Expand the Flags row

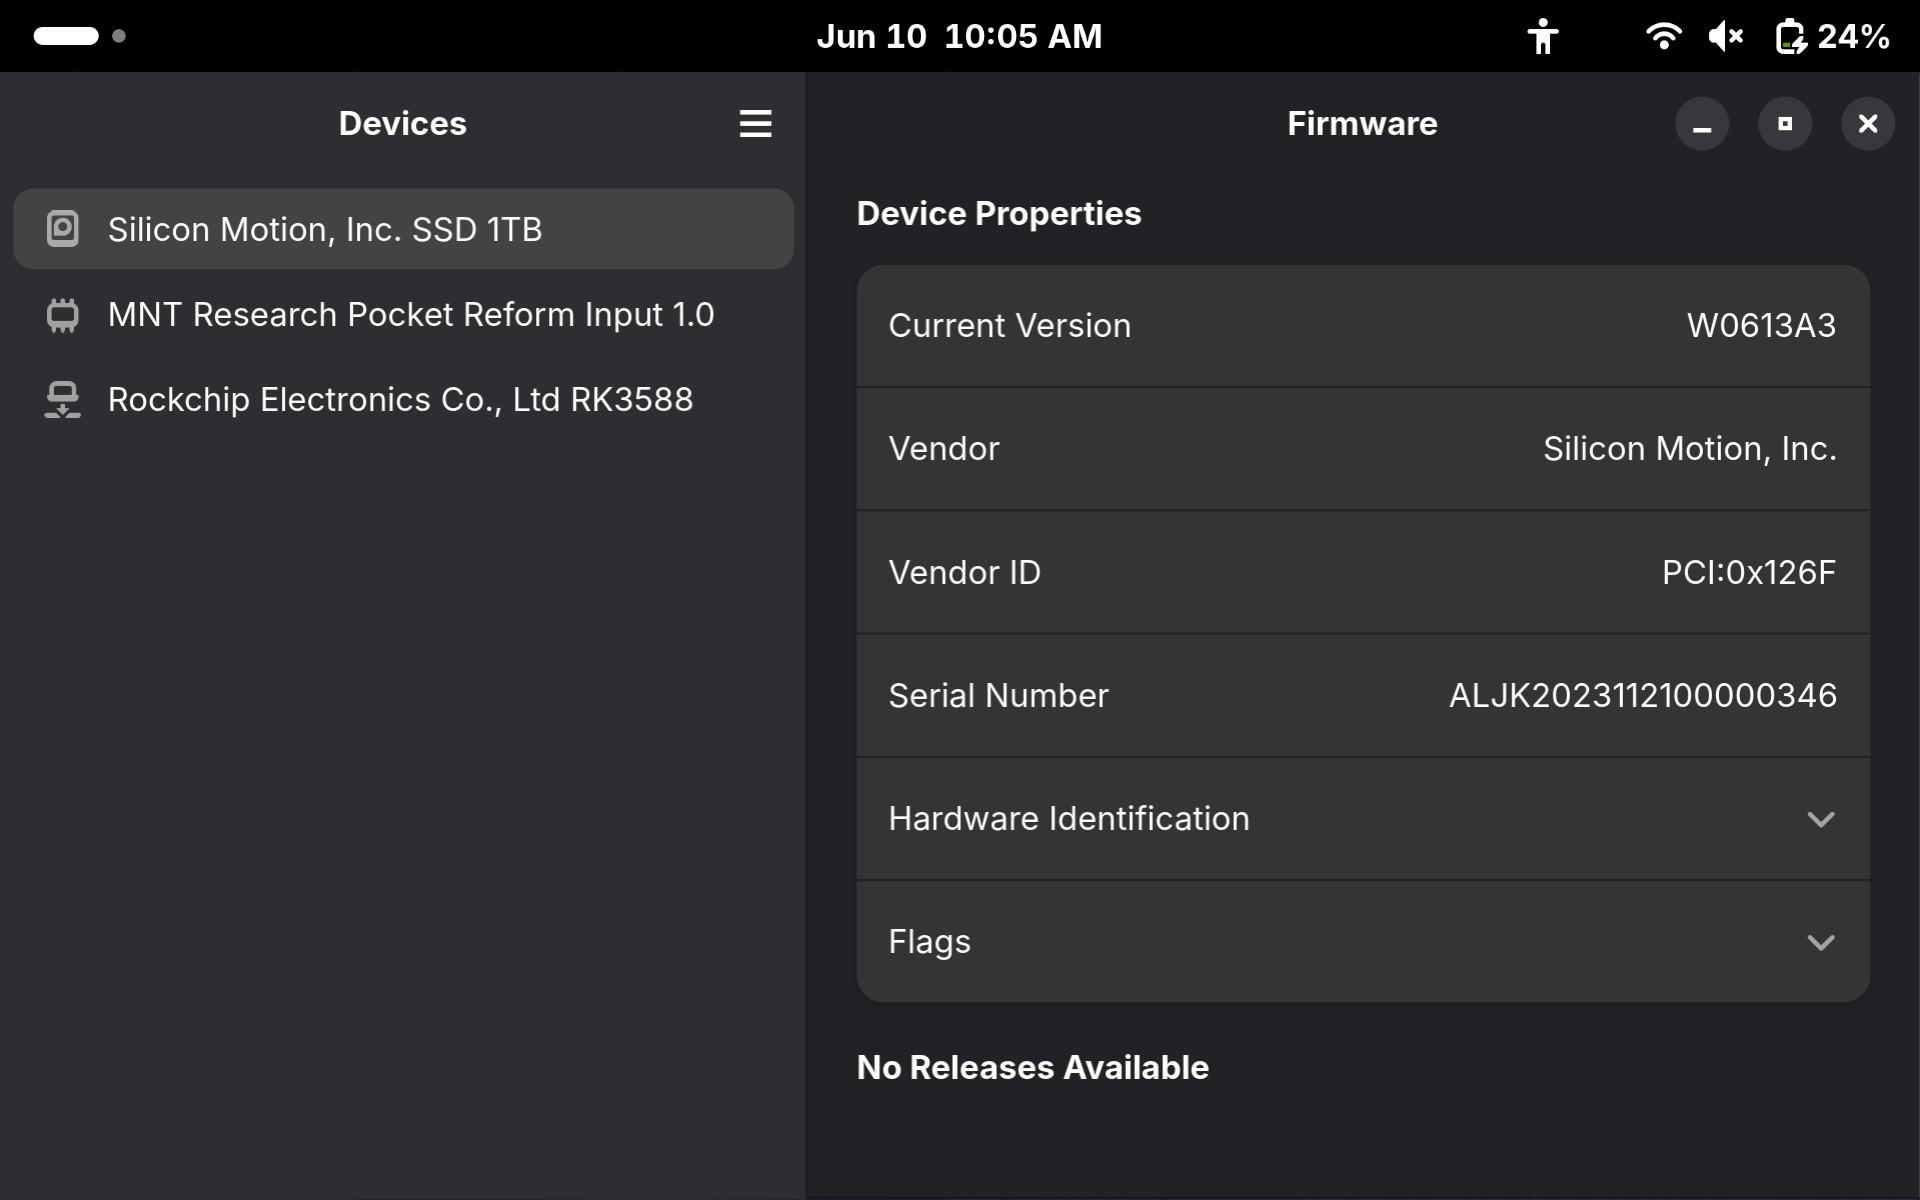[1363, 942]
